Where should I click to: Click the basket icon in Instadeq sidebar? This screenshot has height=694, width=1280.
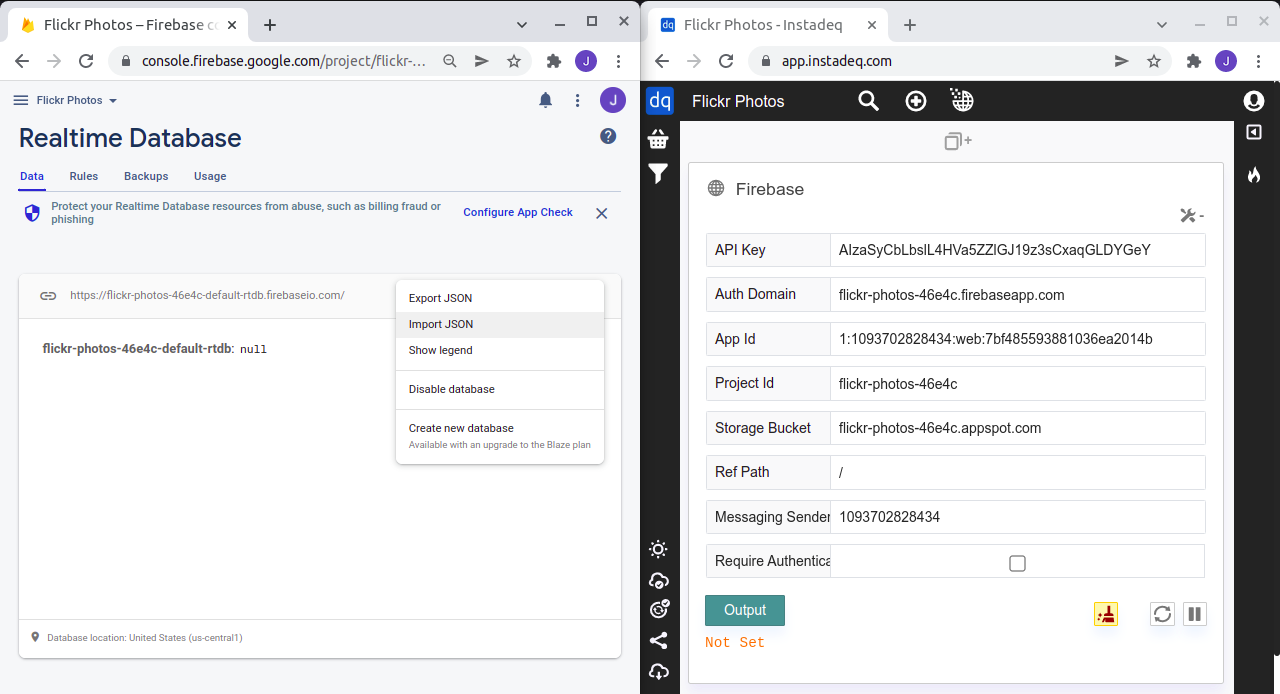pos(658,139)
